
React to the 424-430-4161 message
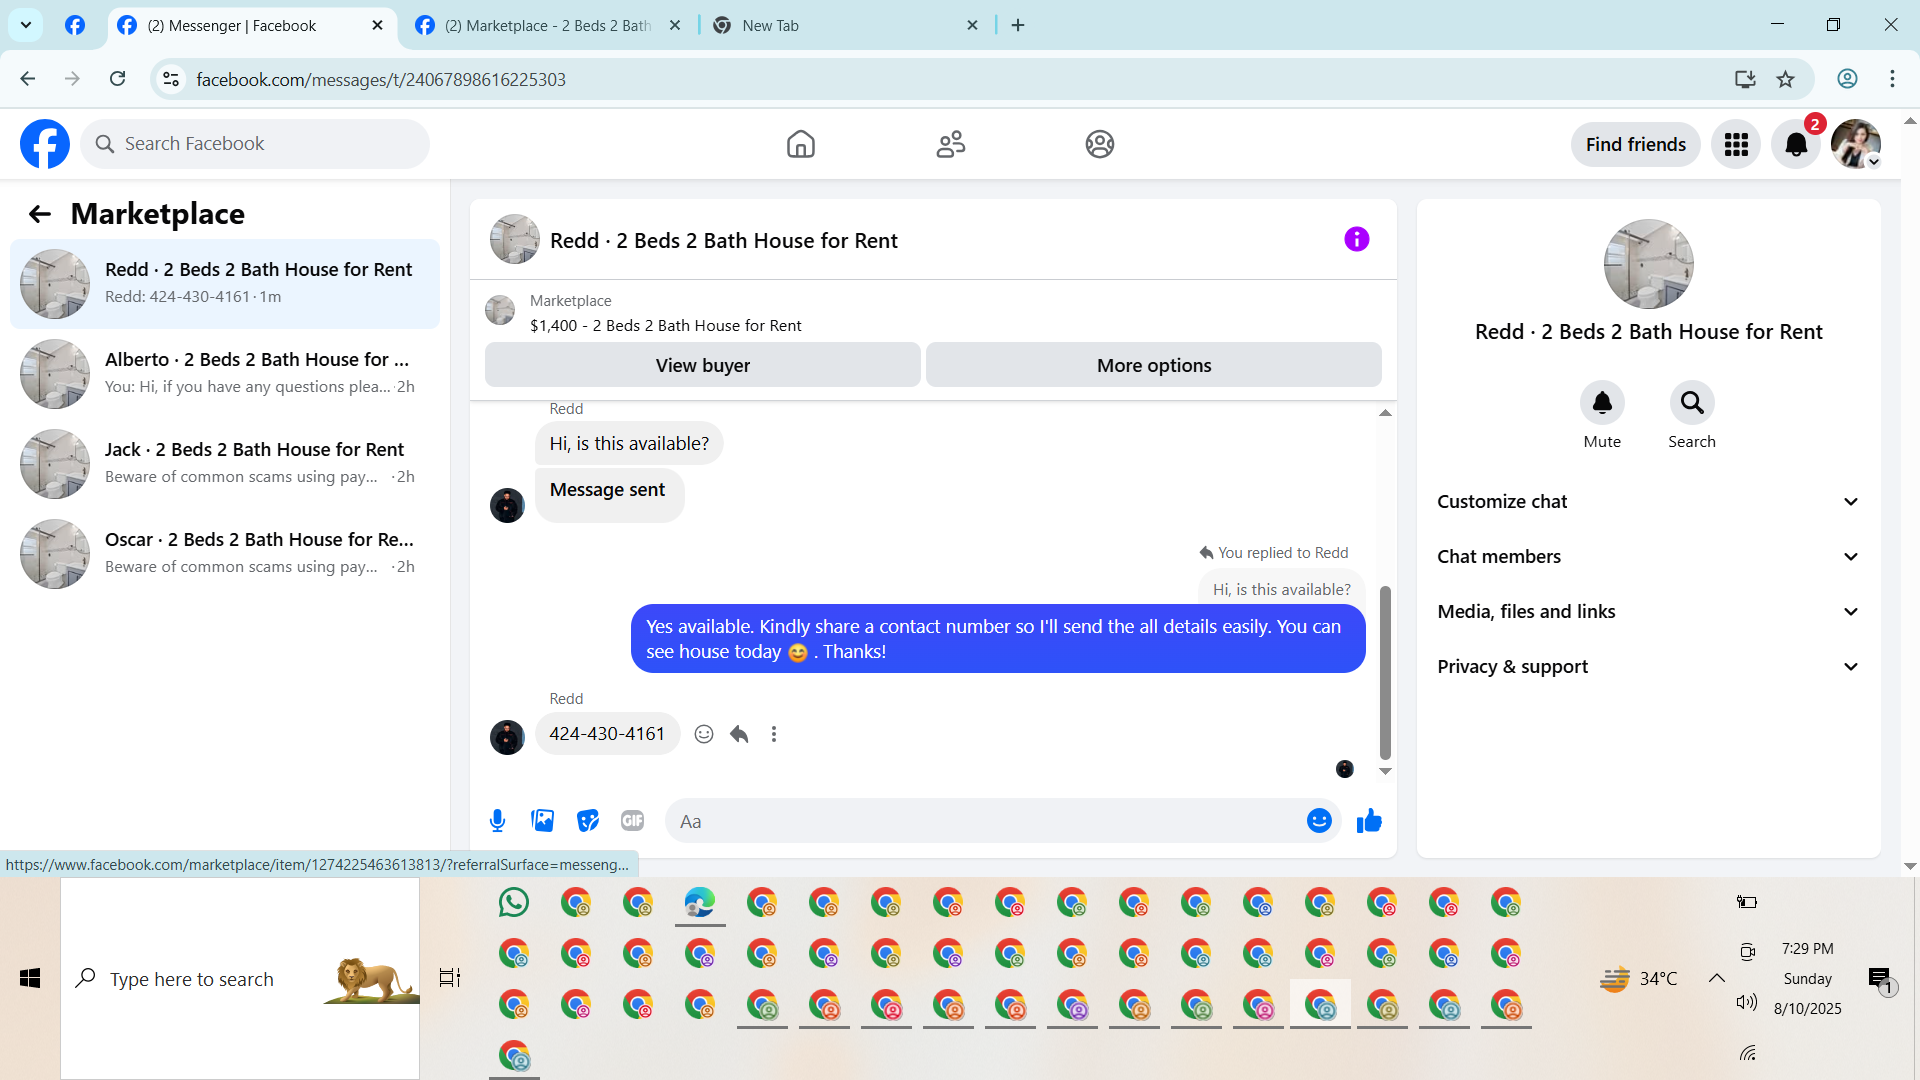point(704,734)
